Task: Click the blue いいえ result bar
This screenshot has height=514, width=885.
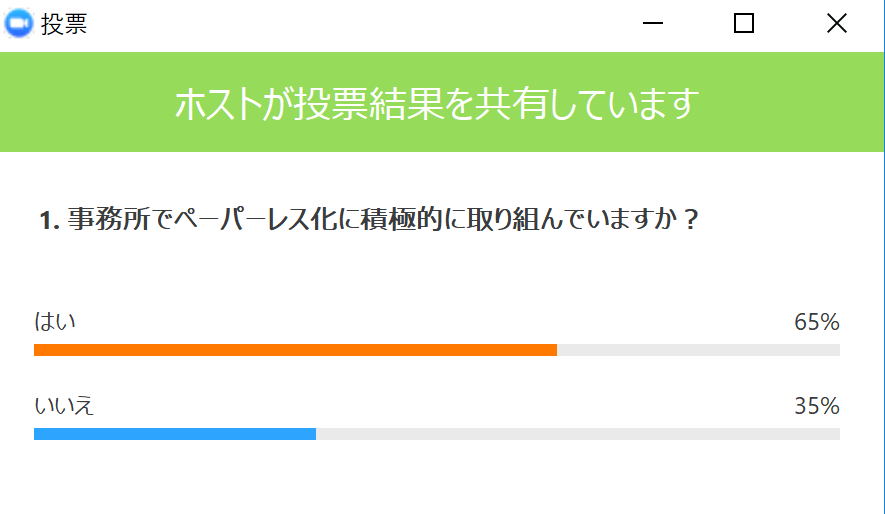Action: [175, 434]
